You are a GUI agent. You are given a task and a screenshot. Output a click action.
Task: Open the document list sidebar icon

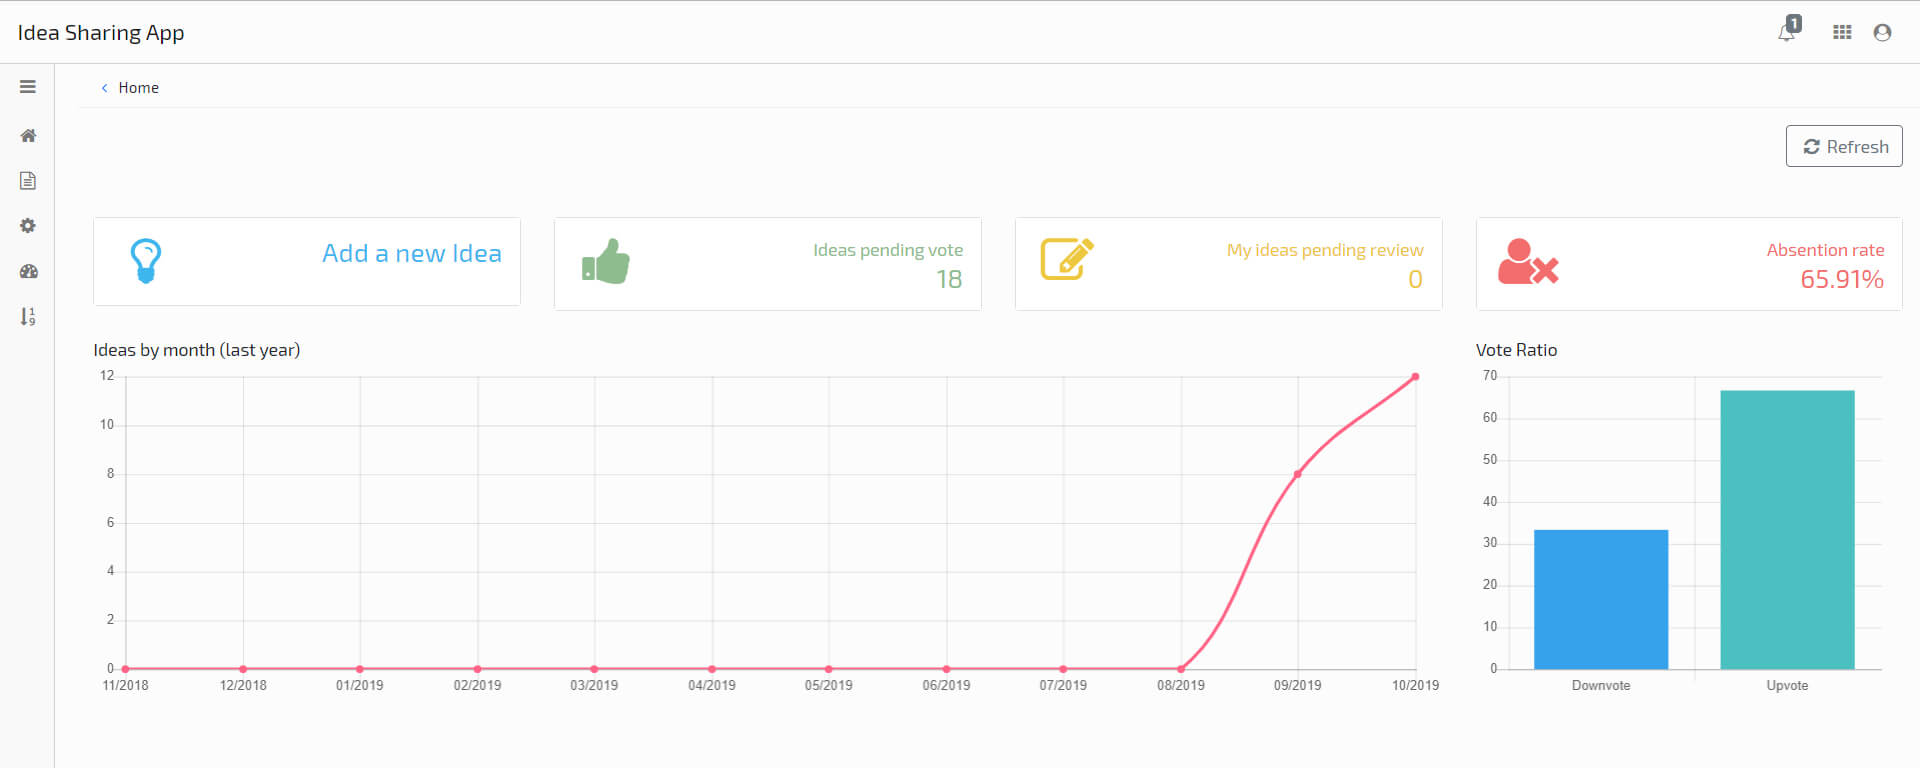pos(28,180)
